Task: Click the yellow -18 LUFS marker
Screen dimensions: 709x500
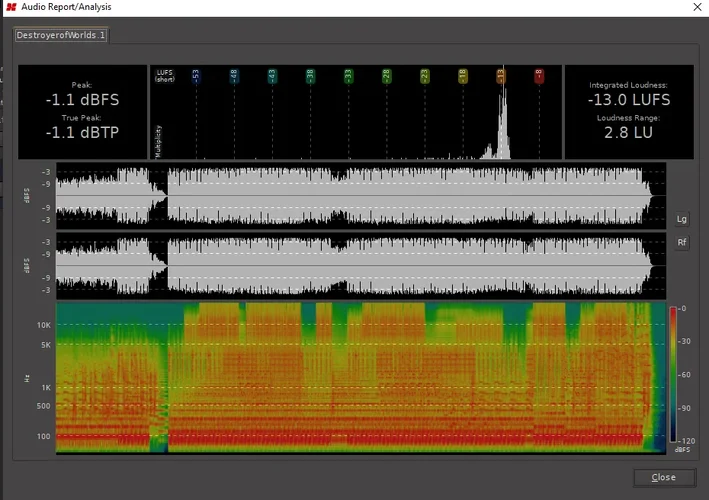Action: 462,75
